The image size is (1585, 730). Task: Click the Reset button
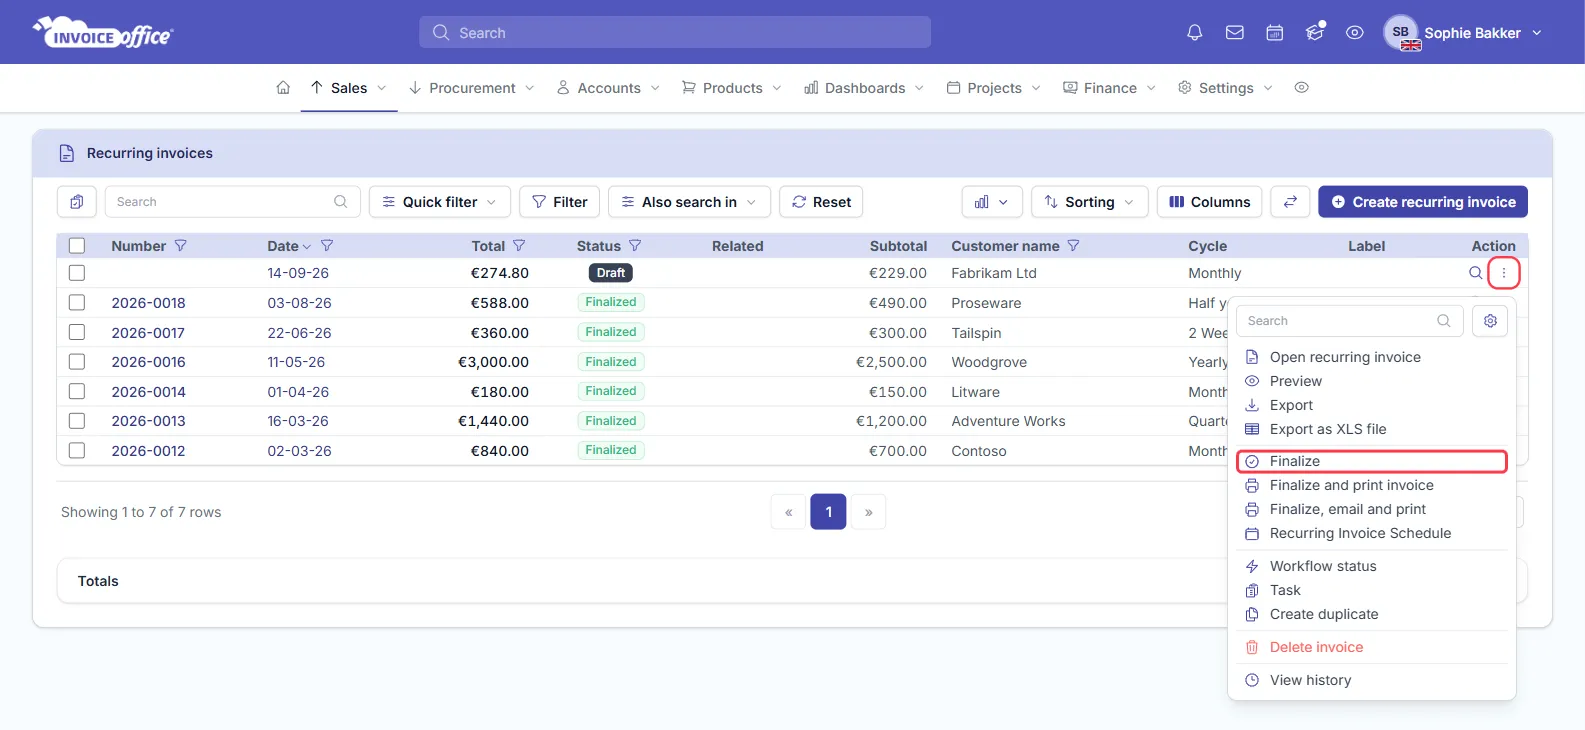821,202
